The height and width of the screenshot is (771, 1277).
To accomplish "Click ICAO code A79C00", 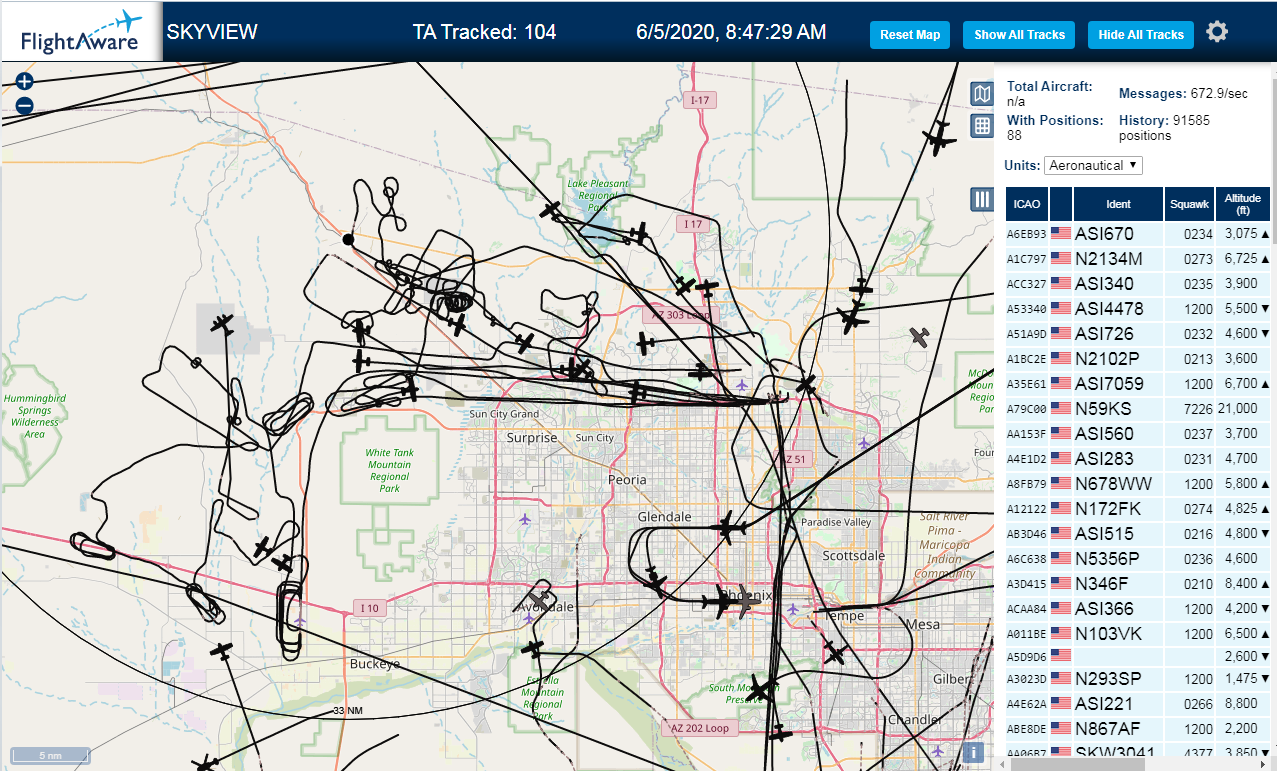I will (x=1026, y=410).
